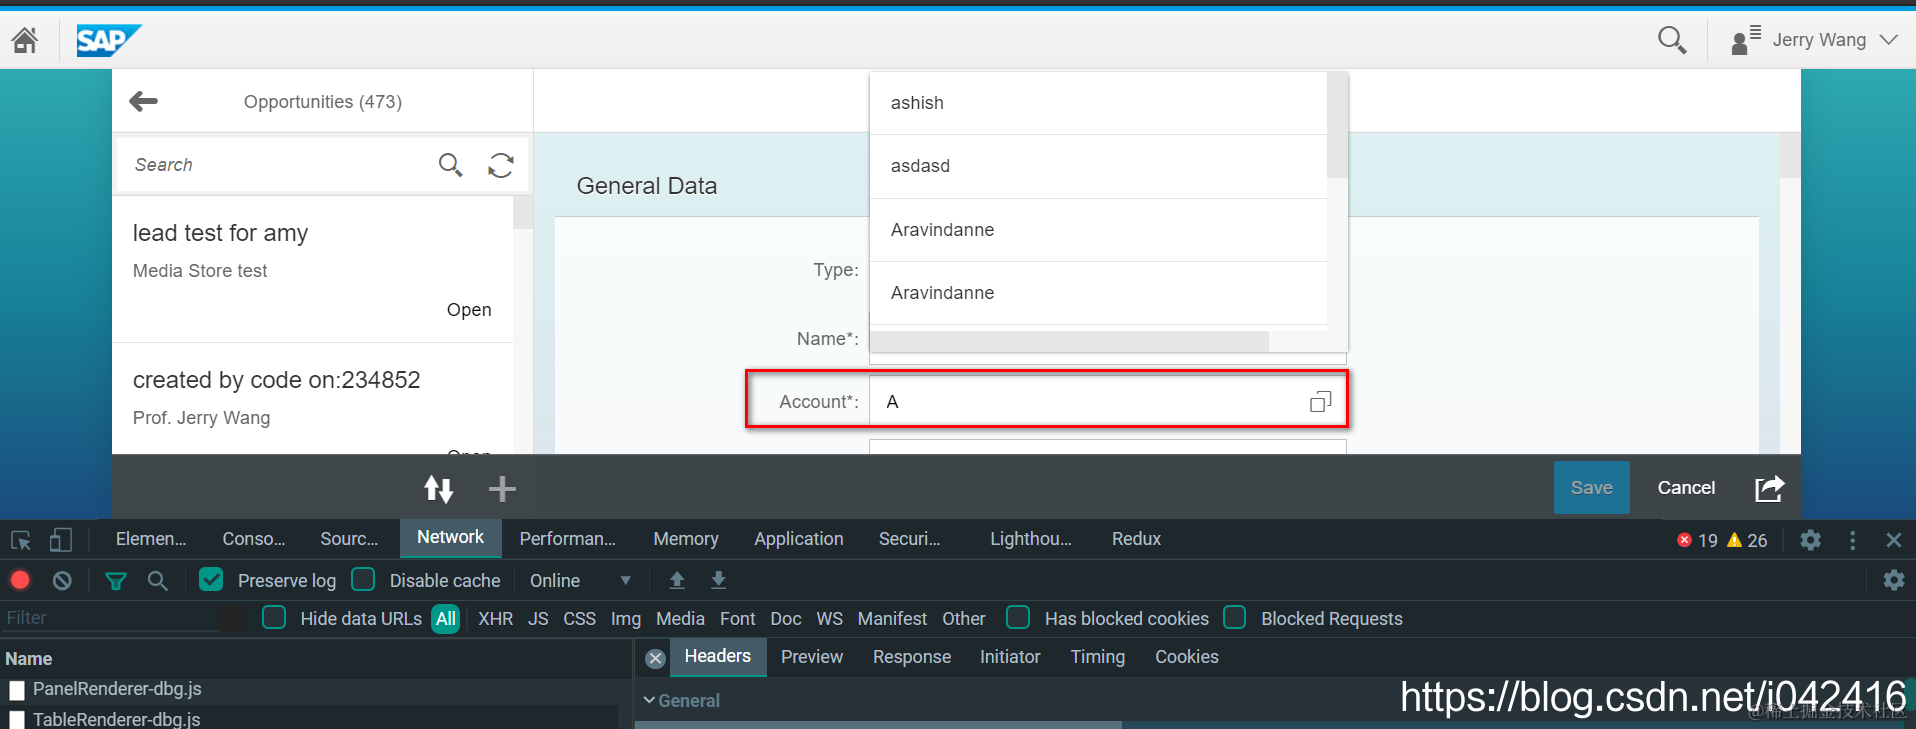Image resolution: width=1916 pixels, height=729 pixels.
Task: Open DevTools settings gear
Action: click(1810, 540)
